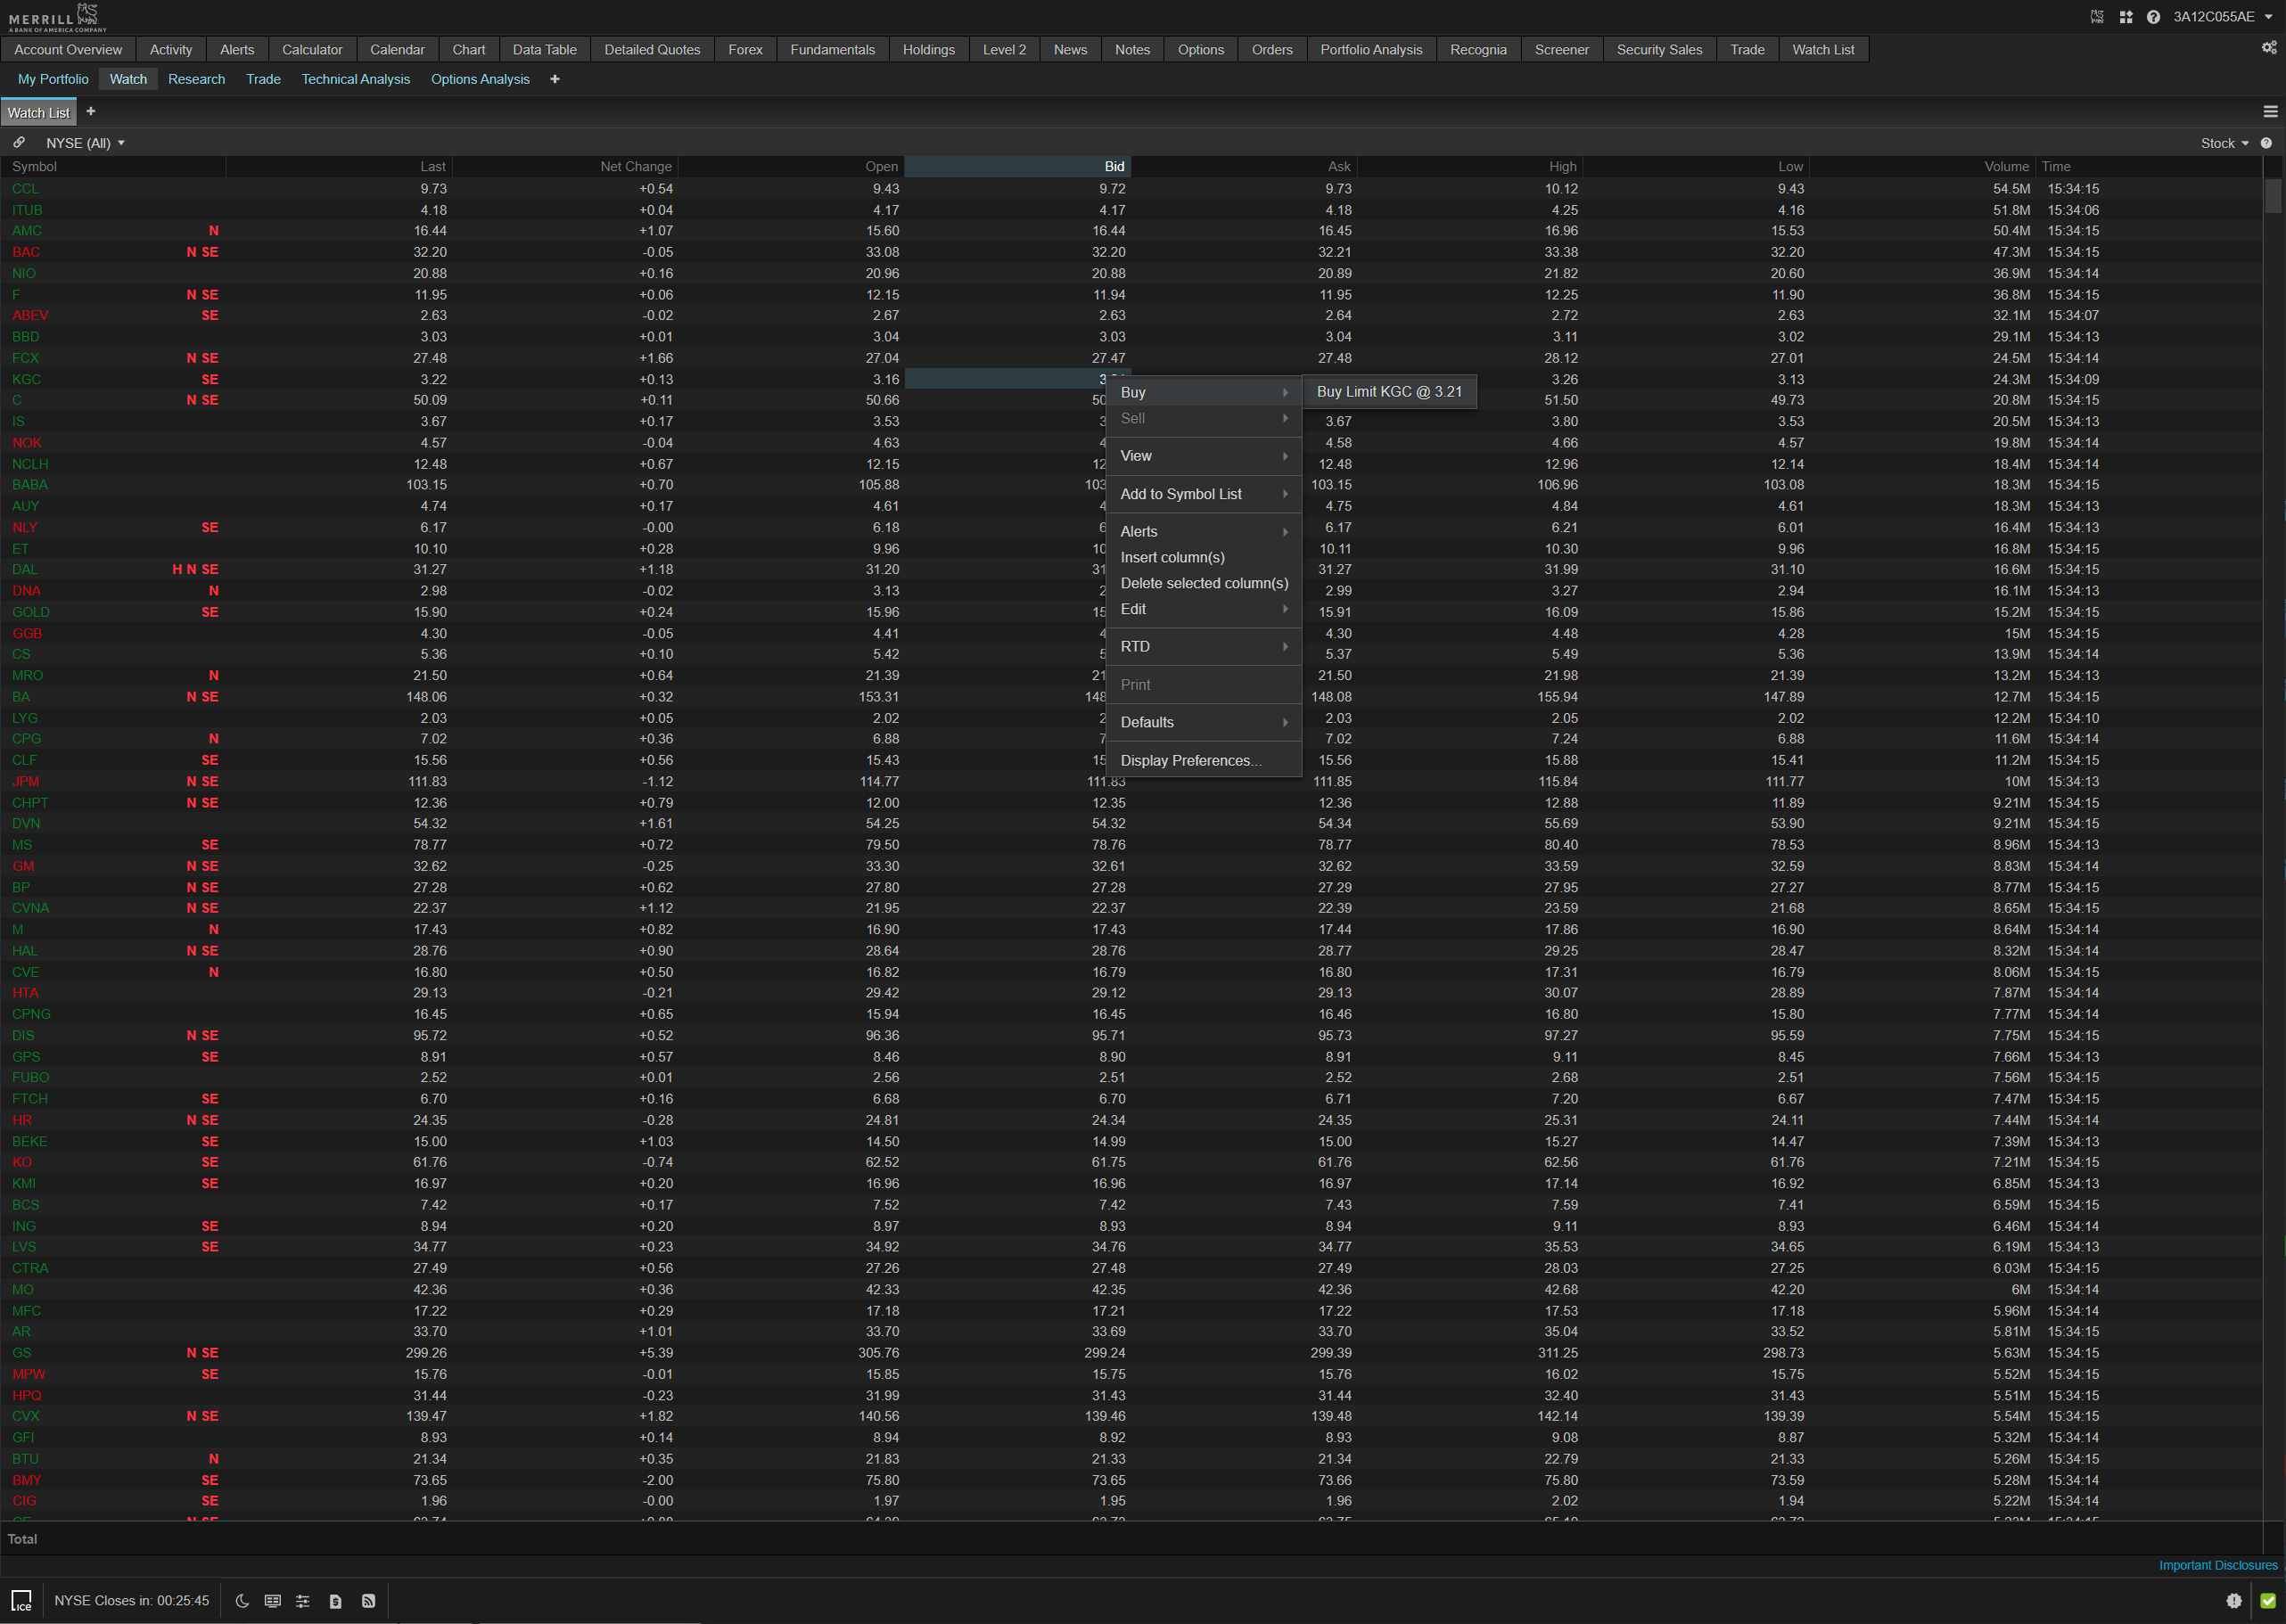Open the hamburger menu beside Watch List tab
This screenshot has height=1624, width=2286.
(x=2270, y=112)
